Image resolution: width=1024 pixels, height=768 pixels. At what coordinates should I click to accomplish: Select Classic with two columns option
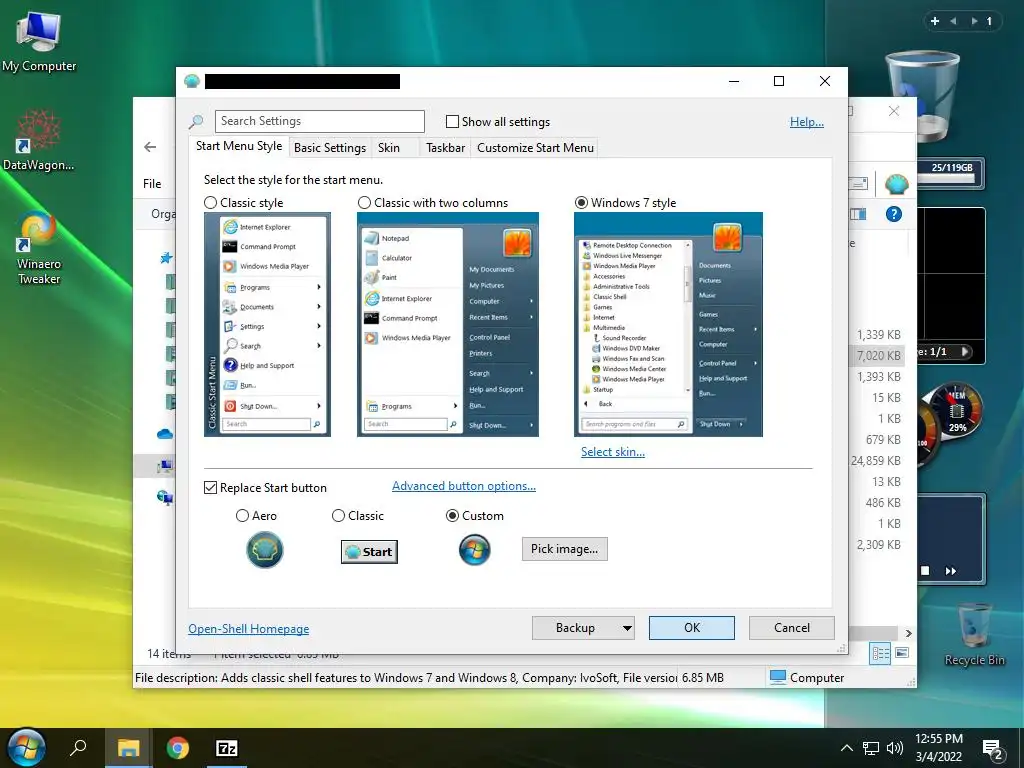point(364,202)
